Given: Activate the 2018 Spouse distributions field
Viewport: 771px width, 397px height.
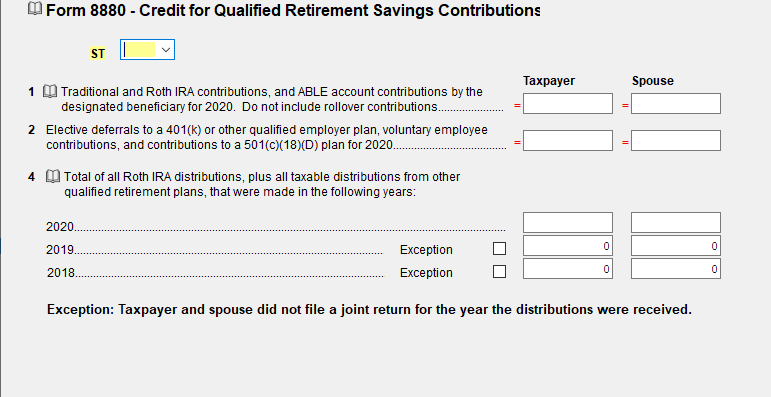Looking at the screenshot, I should (x=676, y=269).
